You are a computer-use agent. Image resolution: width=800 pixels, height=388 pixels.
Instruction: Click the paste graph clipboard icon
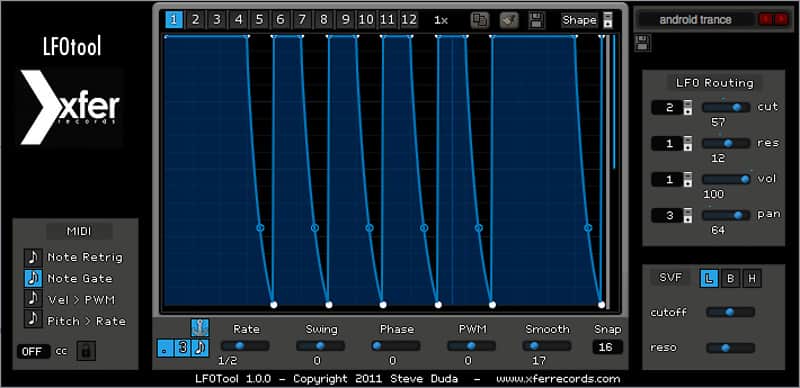[x=509, y=20]
